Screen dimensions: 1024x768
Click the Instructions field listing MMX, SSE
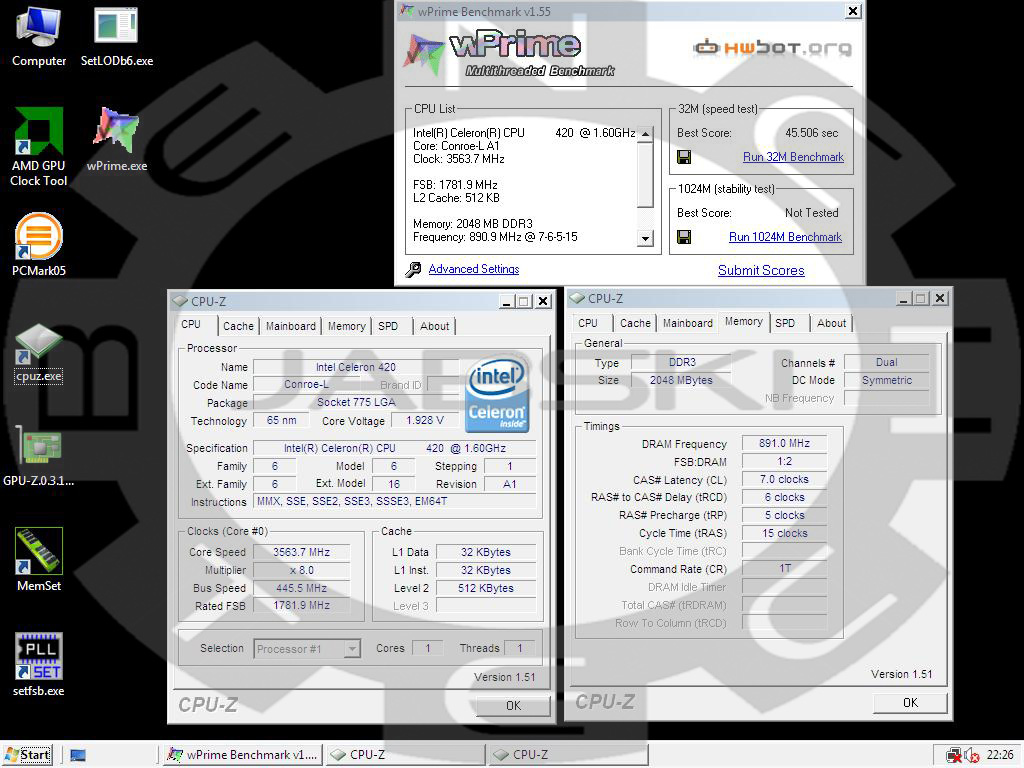point(394,502)
